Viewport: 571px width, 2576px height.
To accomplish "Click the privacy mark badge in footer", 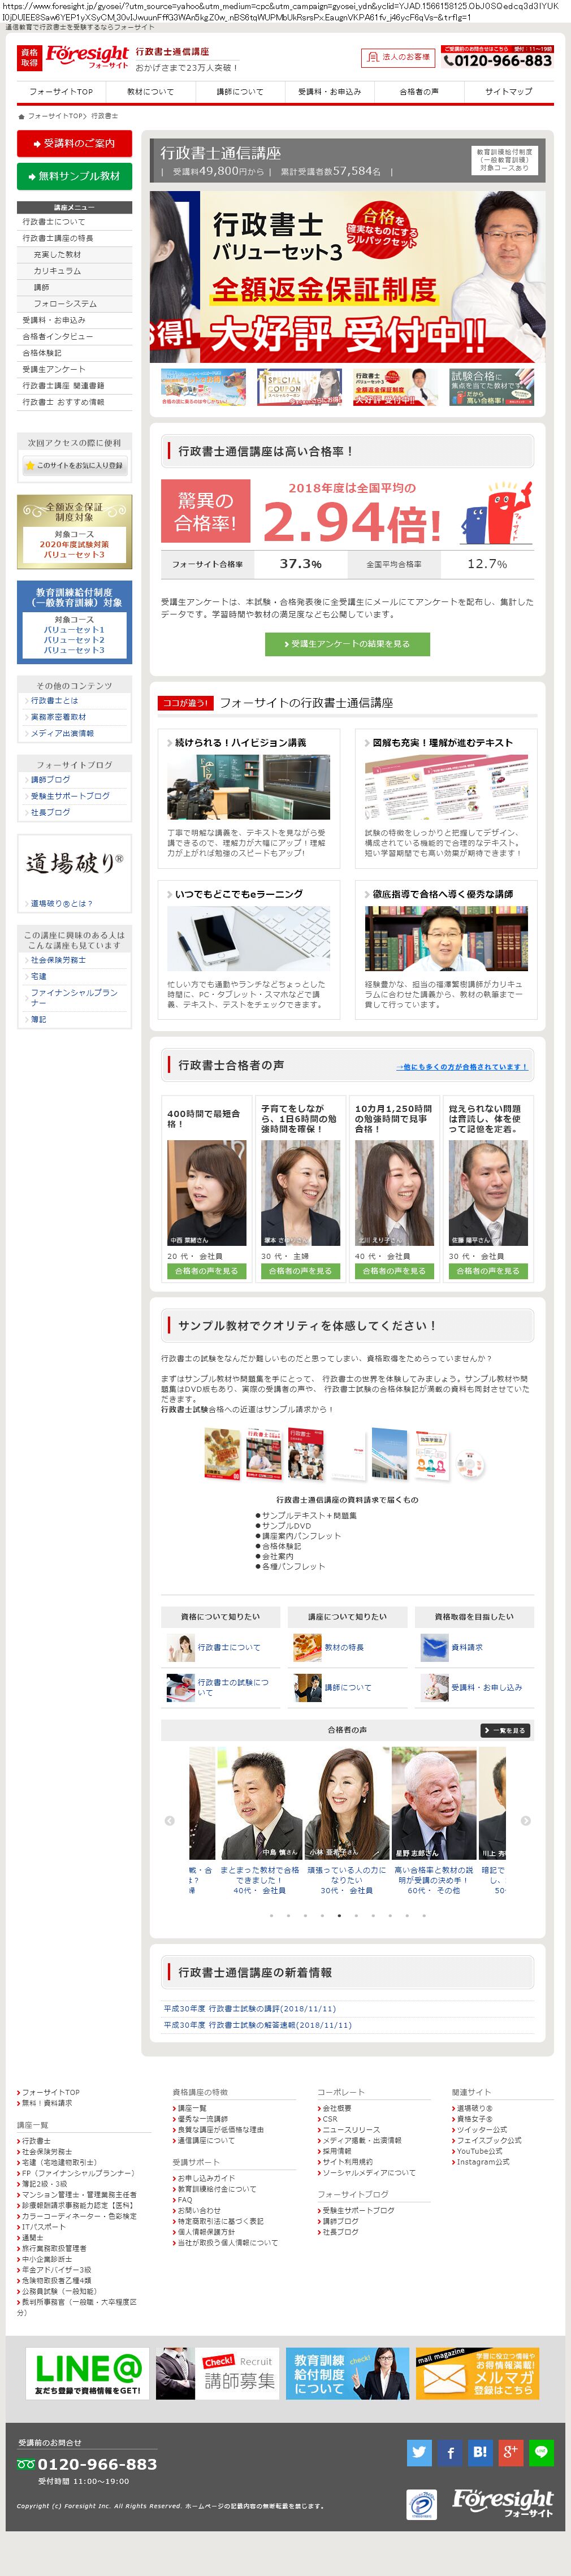I will click(421, 2504).
